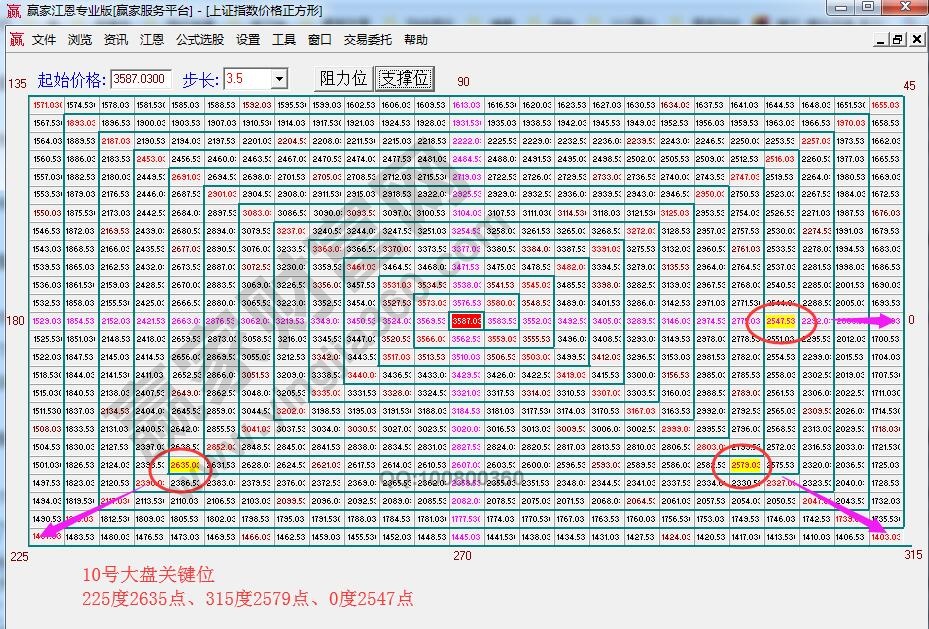This screenshot has width=929, height=629.
Task: Switch to 阻力位 resistance mode
Action: [342, 78]
